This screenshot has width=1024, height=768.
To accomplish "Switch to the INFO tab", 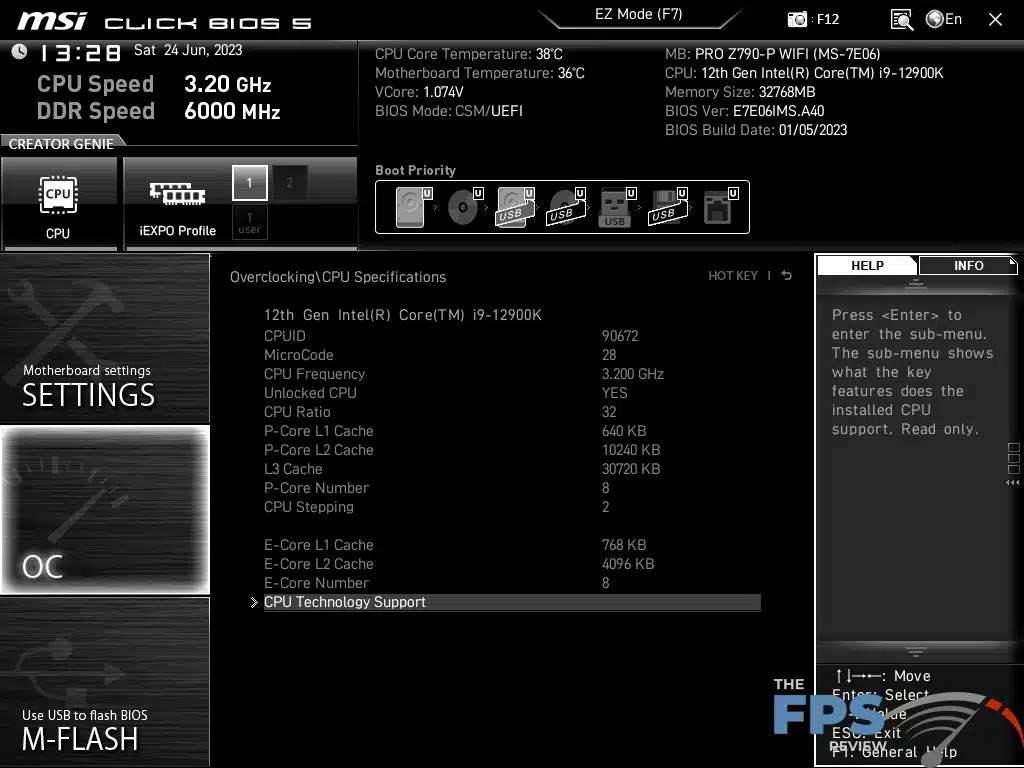I will click(x=968, y=265).
